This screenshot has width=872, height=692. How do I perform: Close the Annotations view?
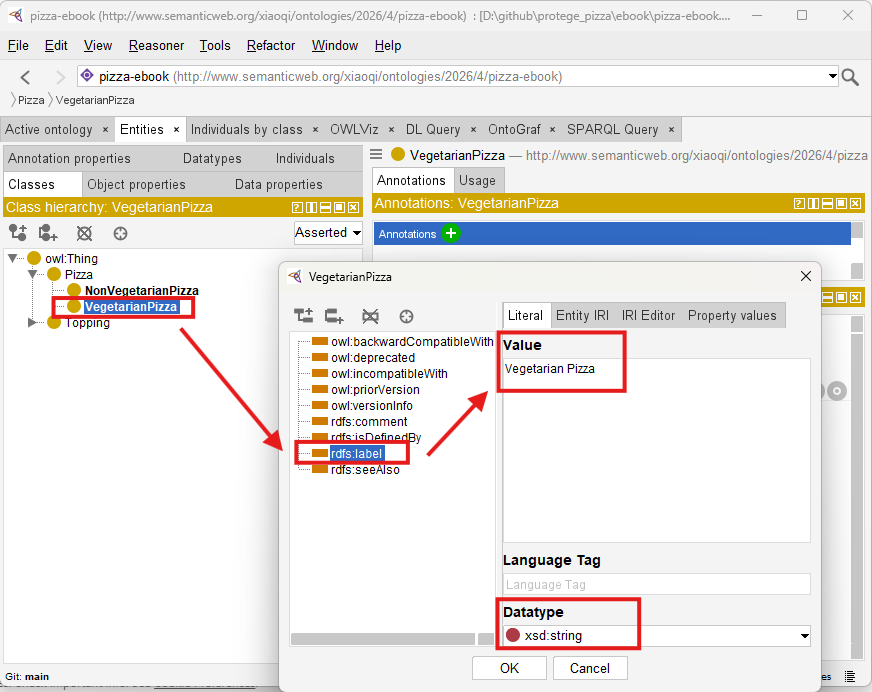click(856, 204)
